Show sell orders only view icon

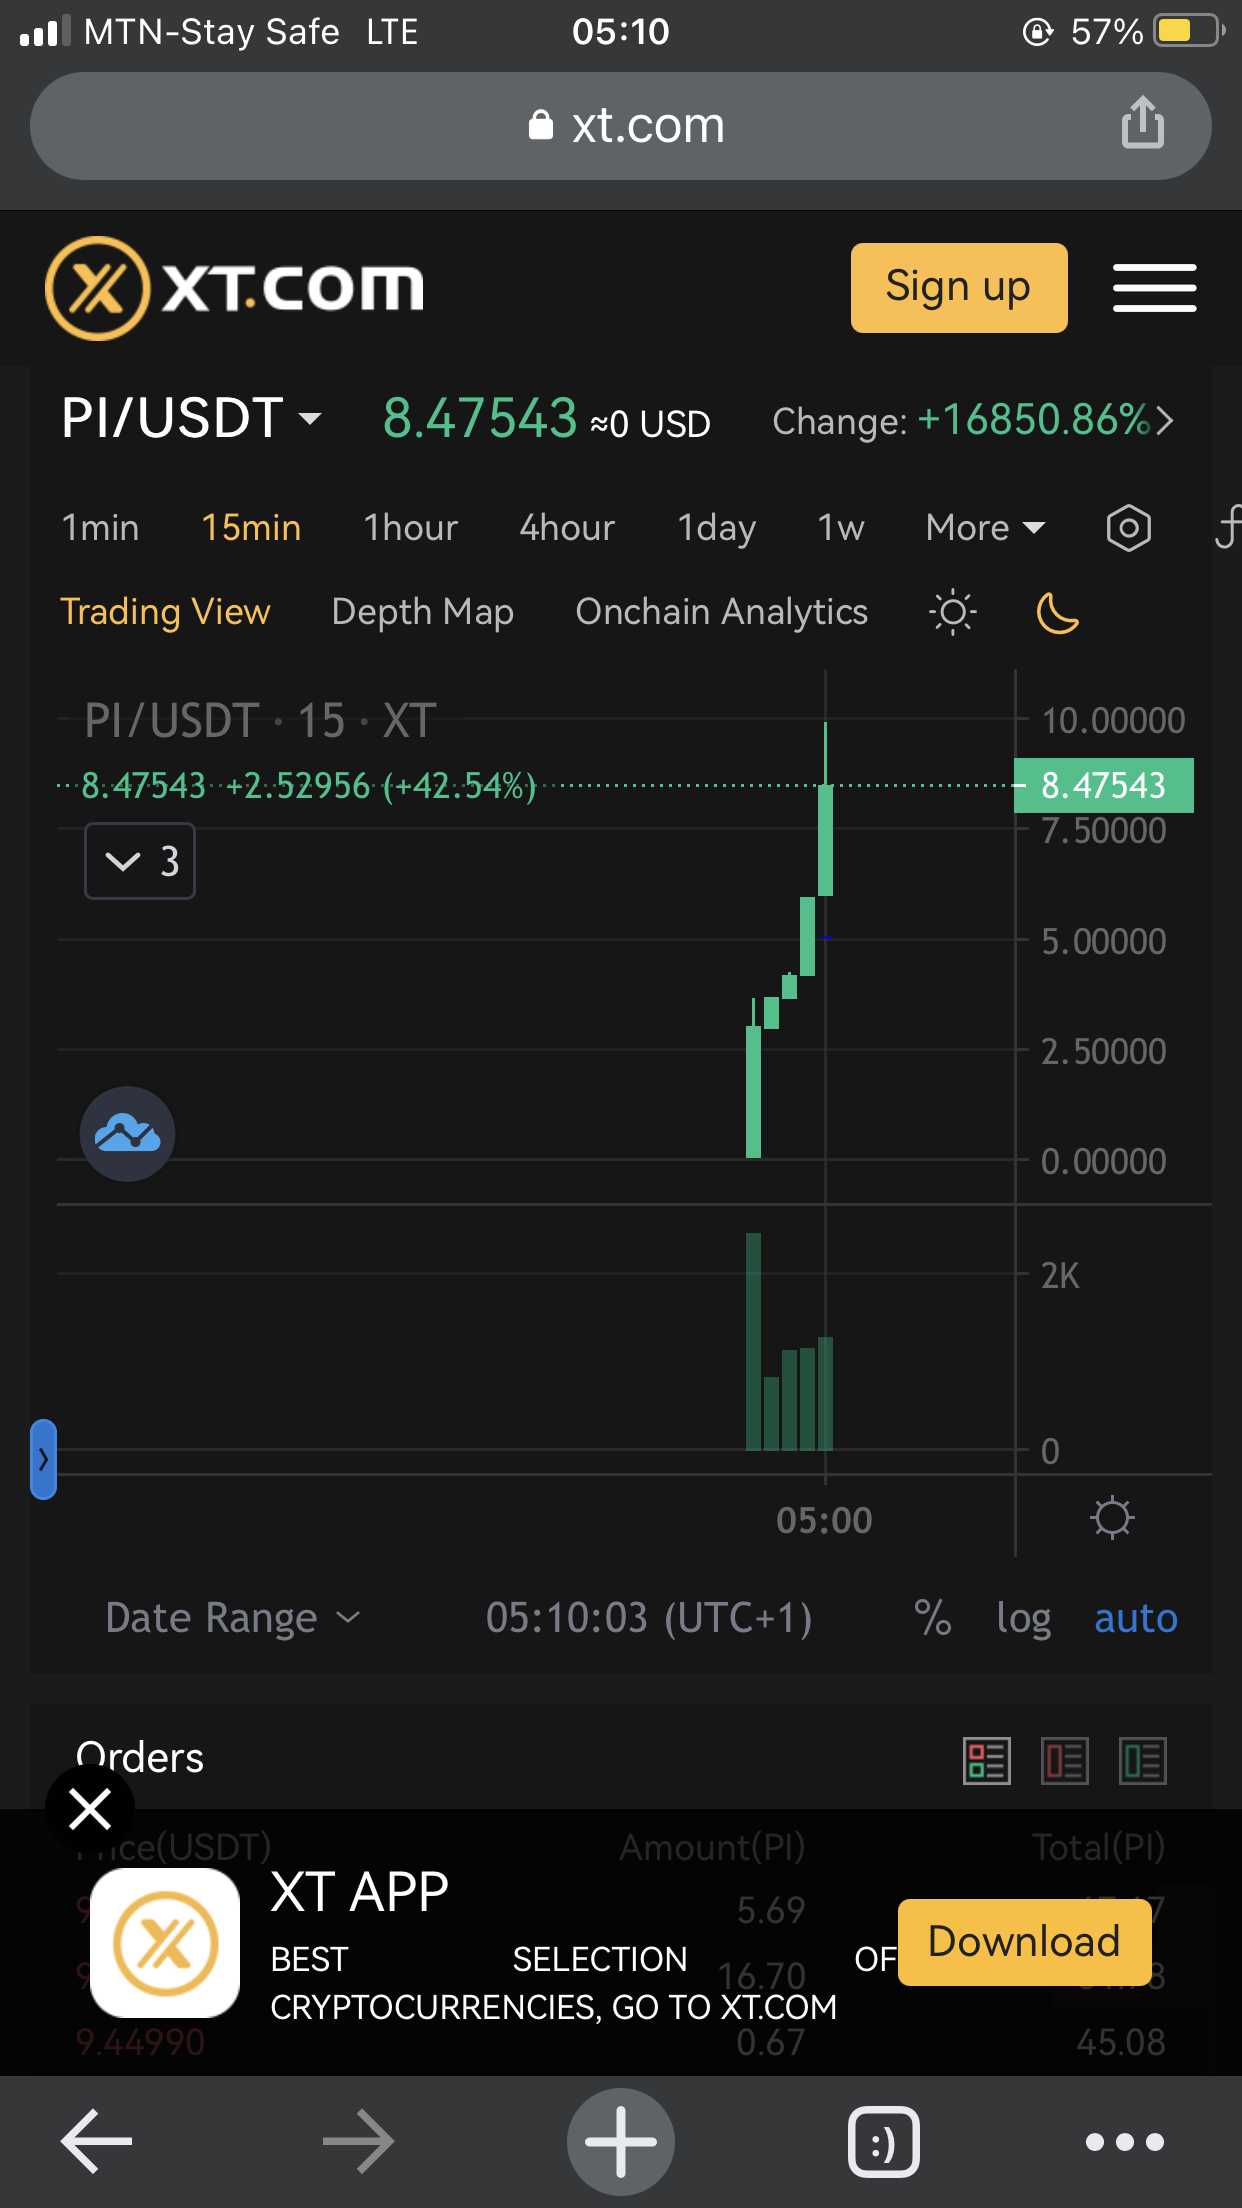(x=1064, y=1761)
